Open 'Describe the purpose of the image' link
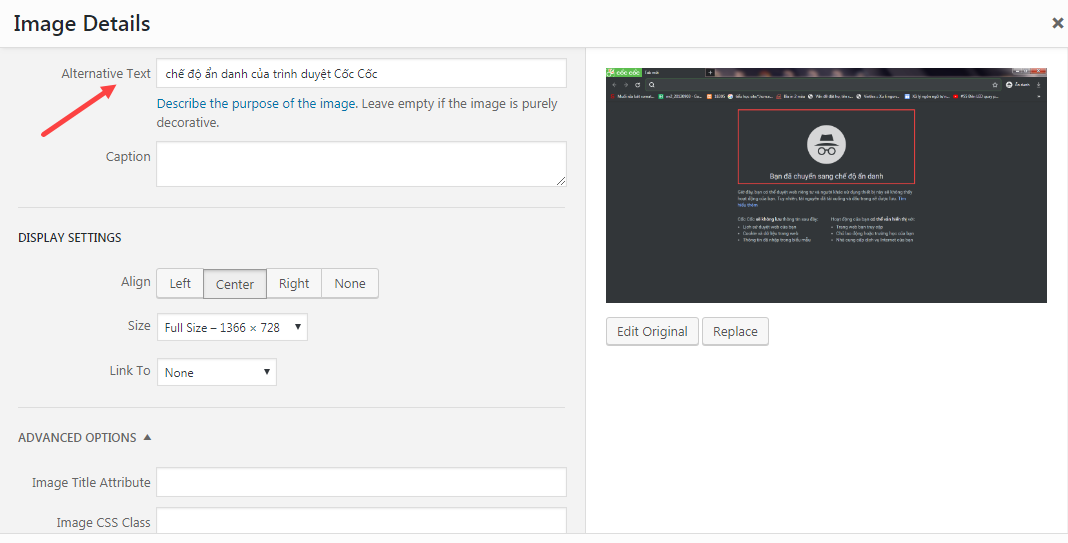 point(256,104)
